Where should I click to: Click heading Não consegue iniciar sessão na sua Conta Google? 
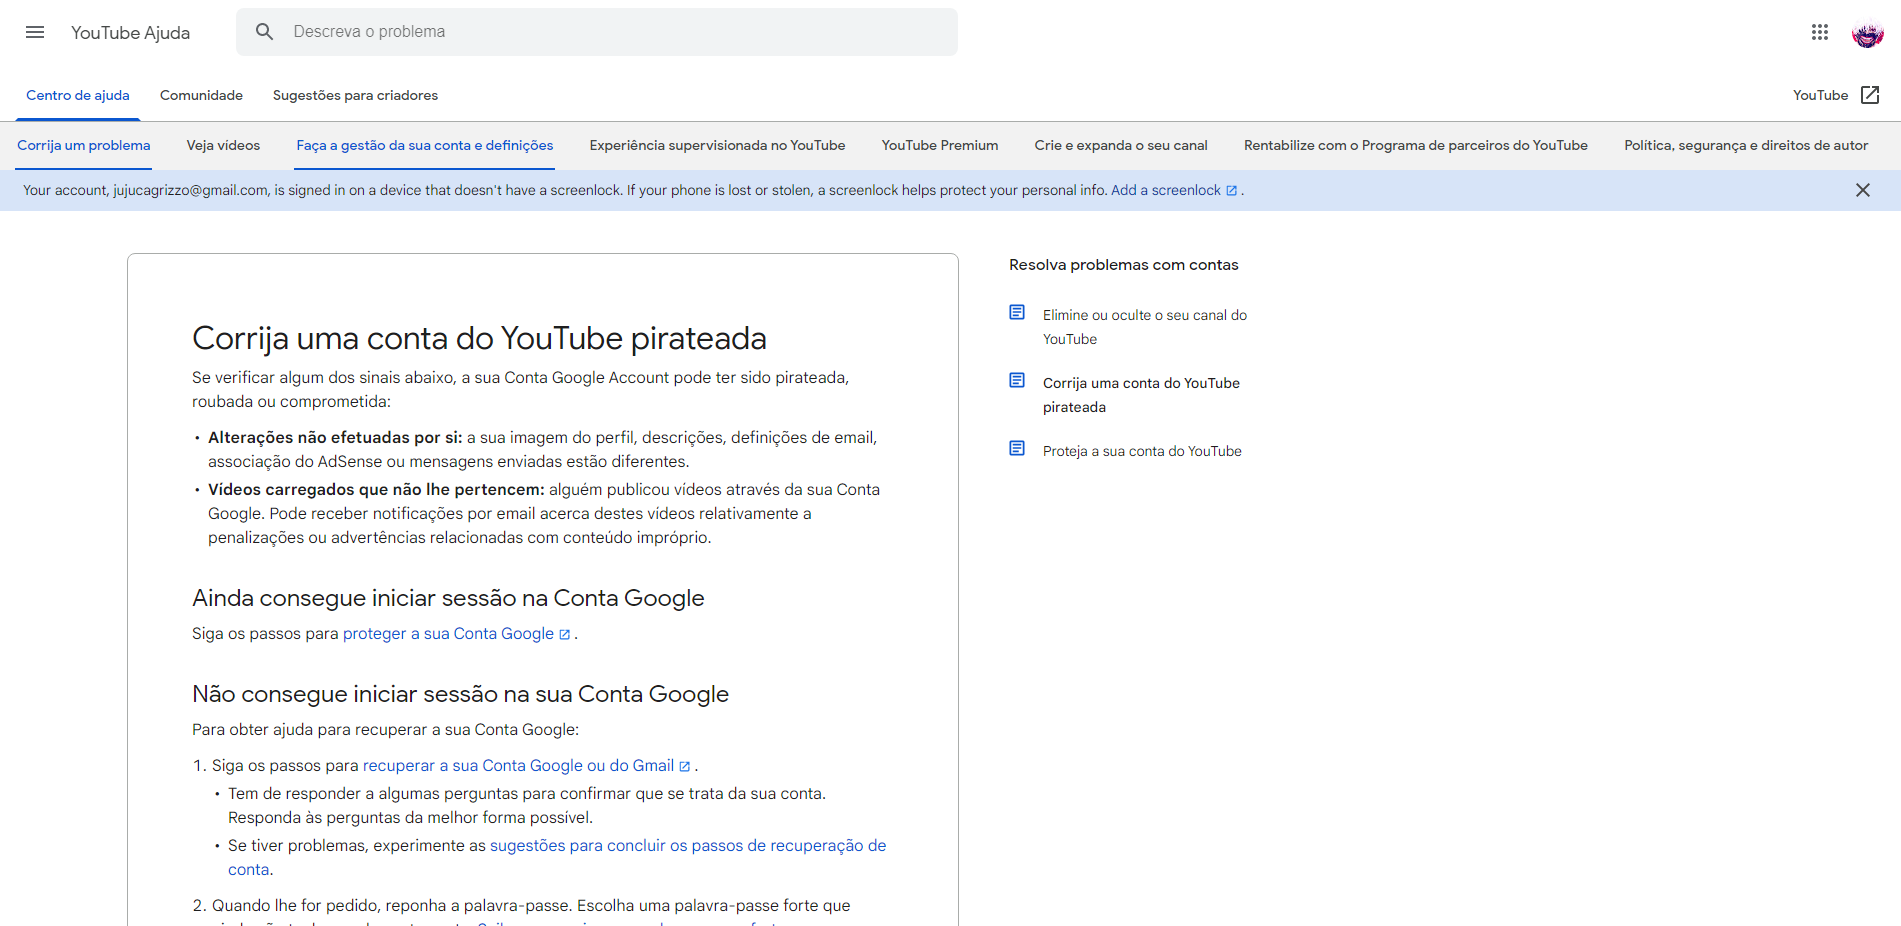[x=460, y=694]
